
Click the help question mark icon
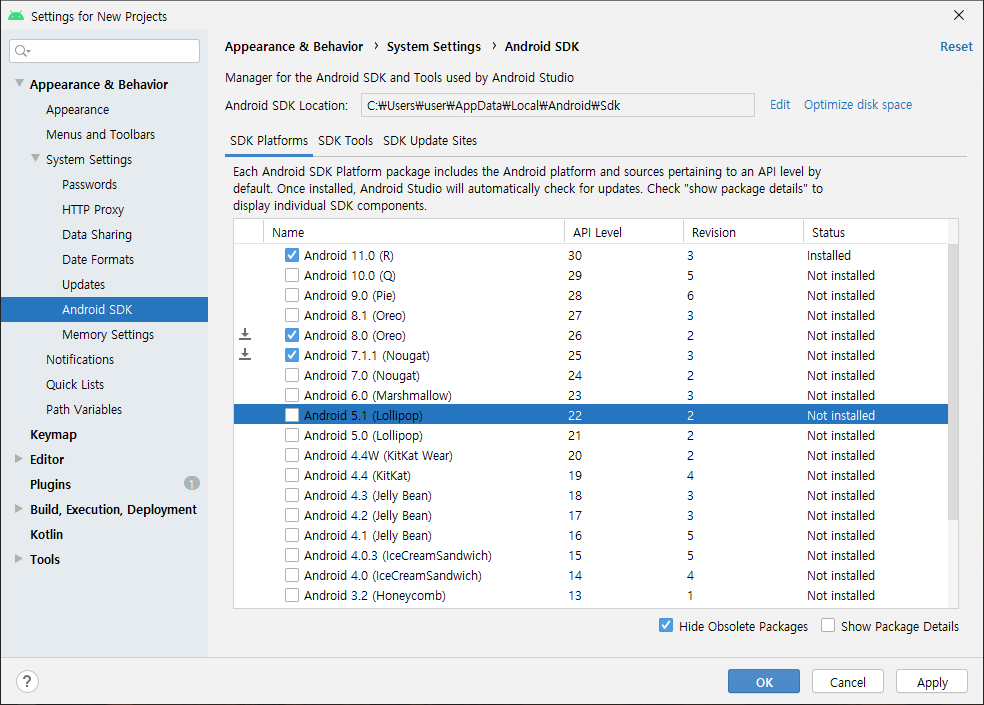(x=27, y=681)
